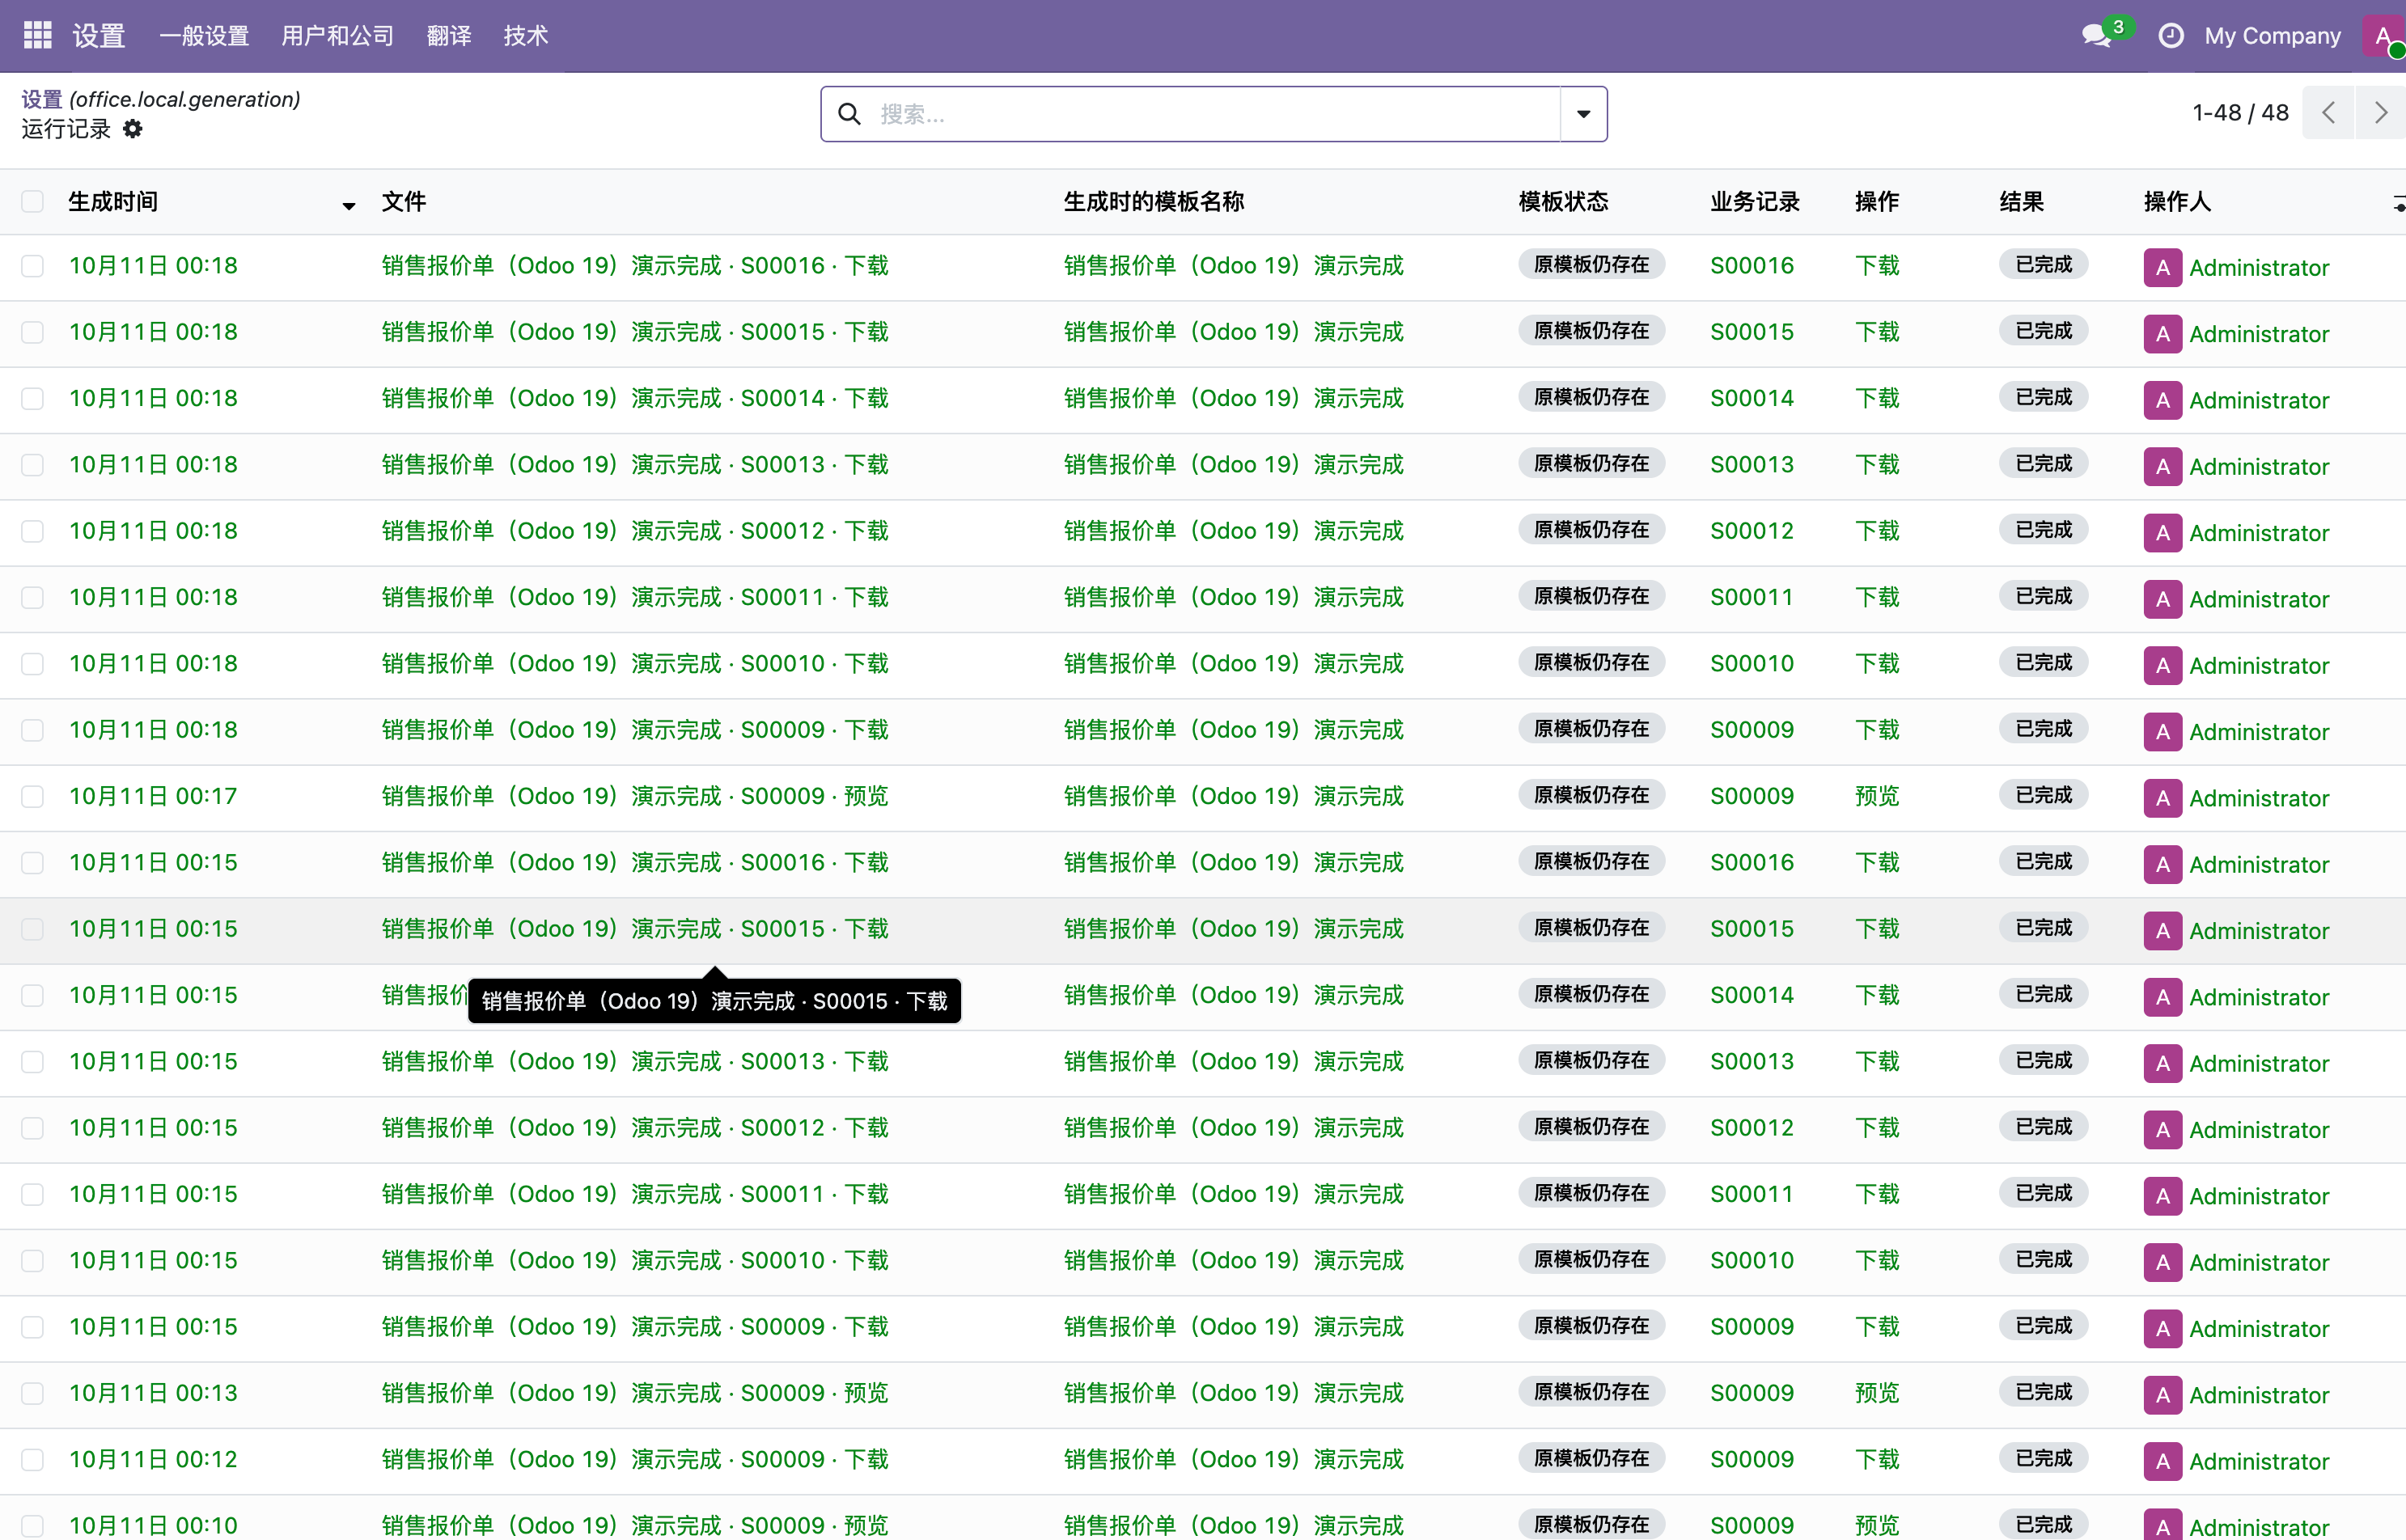Open the apps grid menu
Image resolution: width=2406 pixels, height=1540 pixels.
click(37, 35)
